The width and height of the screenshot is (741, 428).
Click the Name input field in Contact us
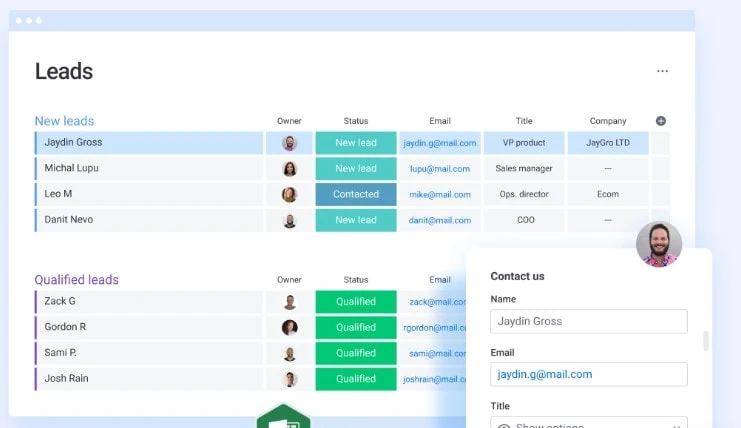(x=589, y=321)
